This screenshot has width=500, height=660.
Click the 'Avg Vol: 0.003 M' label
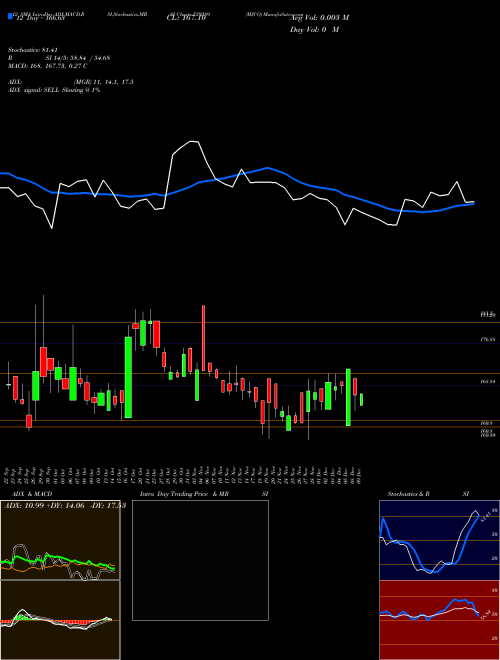(x=319, y=18)
